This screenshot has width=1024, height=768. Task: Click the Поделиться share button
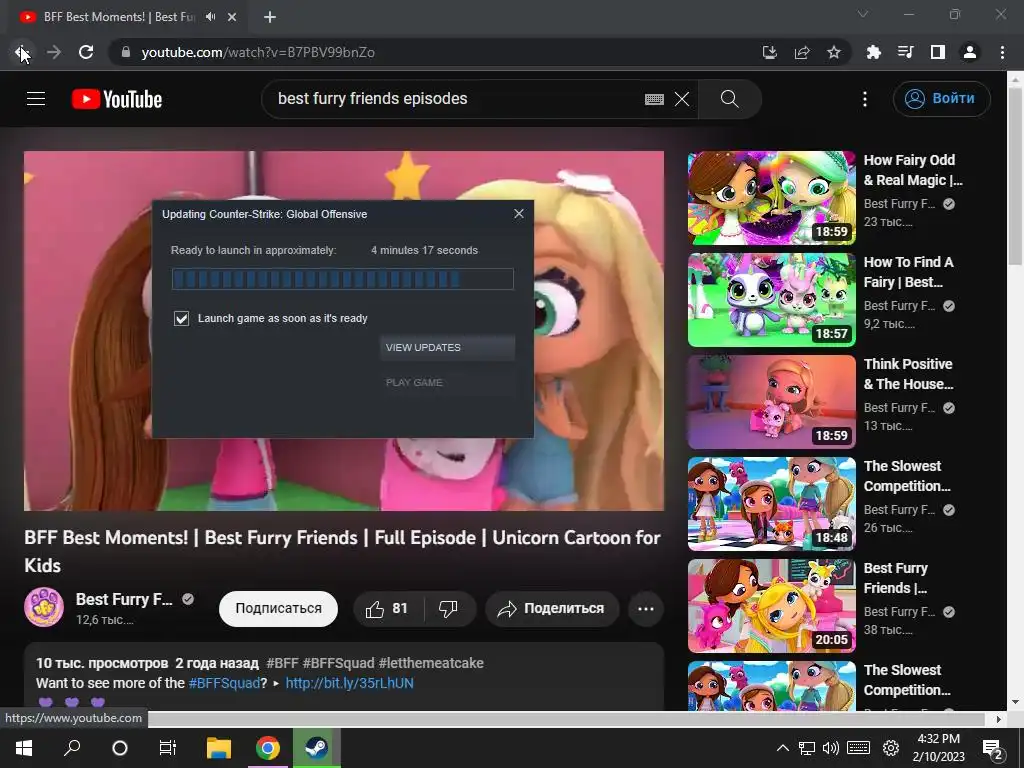(552, 609)
